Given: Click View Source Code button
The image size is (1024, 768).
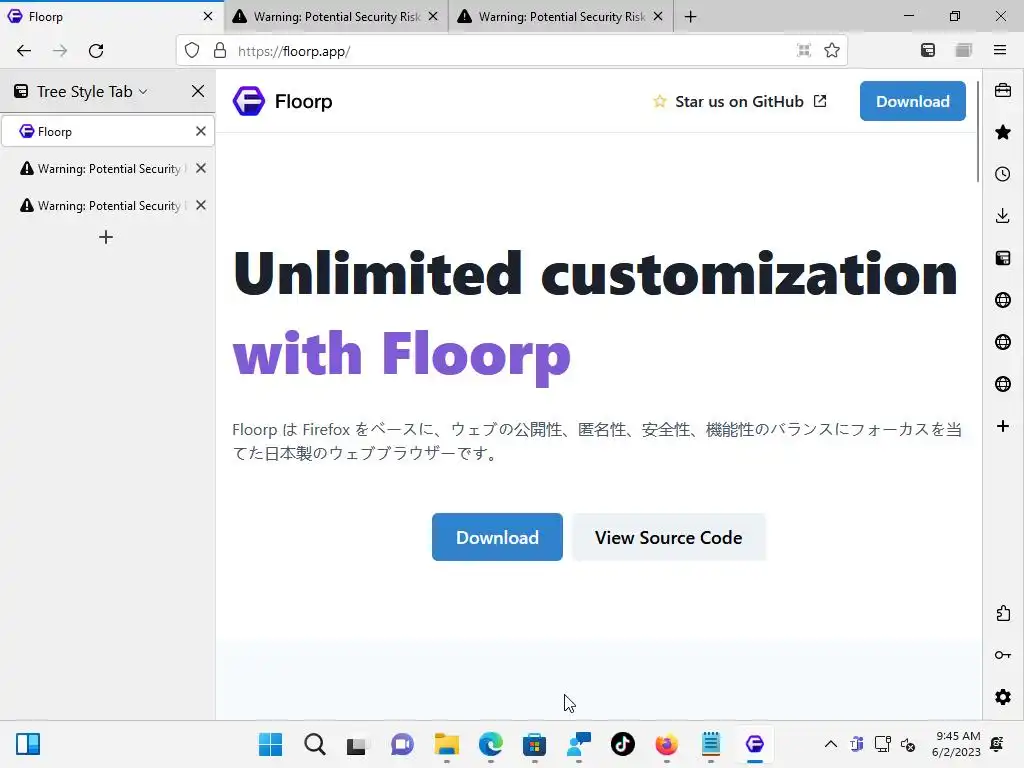Looking at the screenshot, I should tap(668, 537).
